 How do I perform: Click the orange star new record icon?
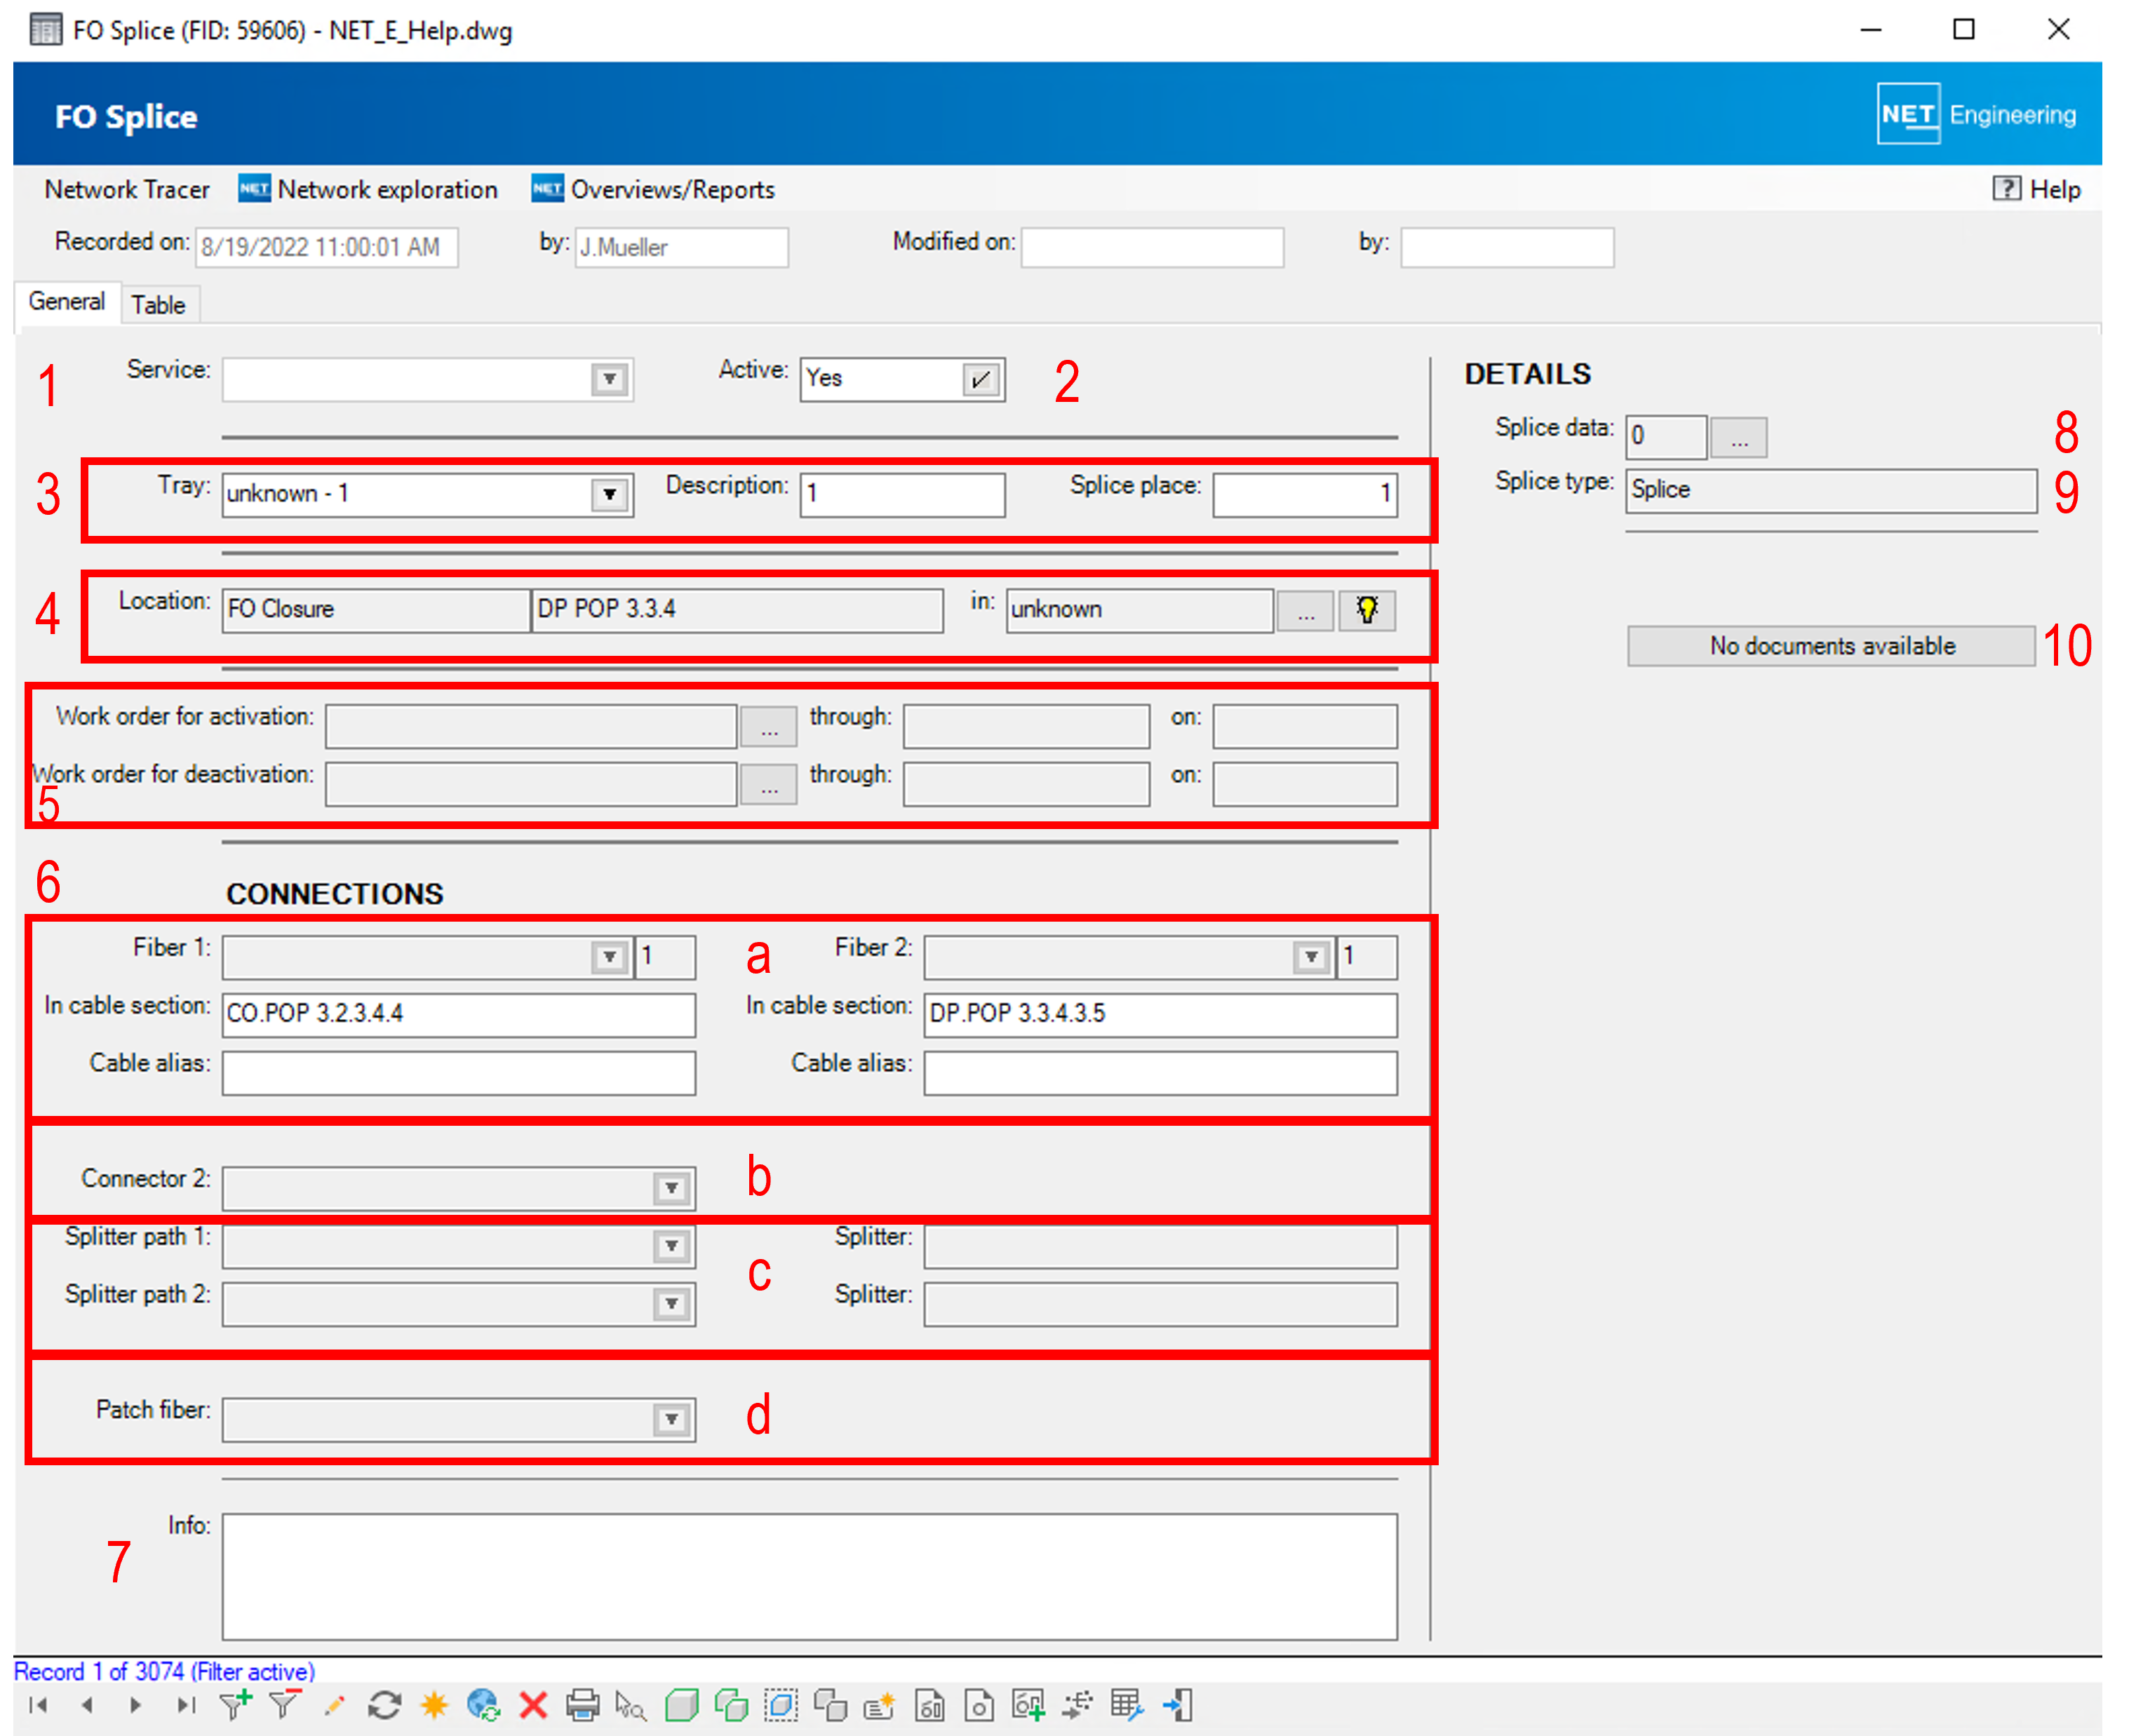pyautogui.click(x=434, y=1705)
